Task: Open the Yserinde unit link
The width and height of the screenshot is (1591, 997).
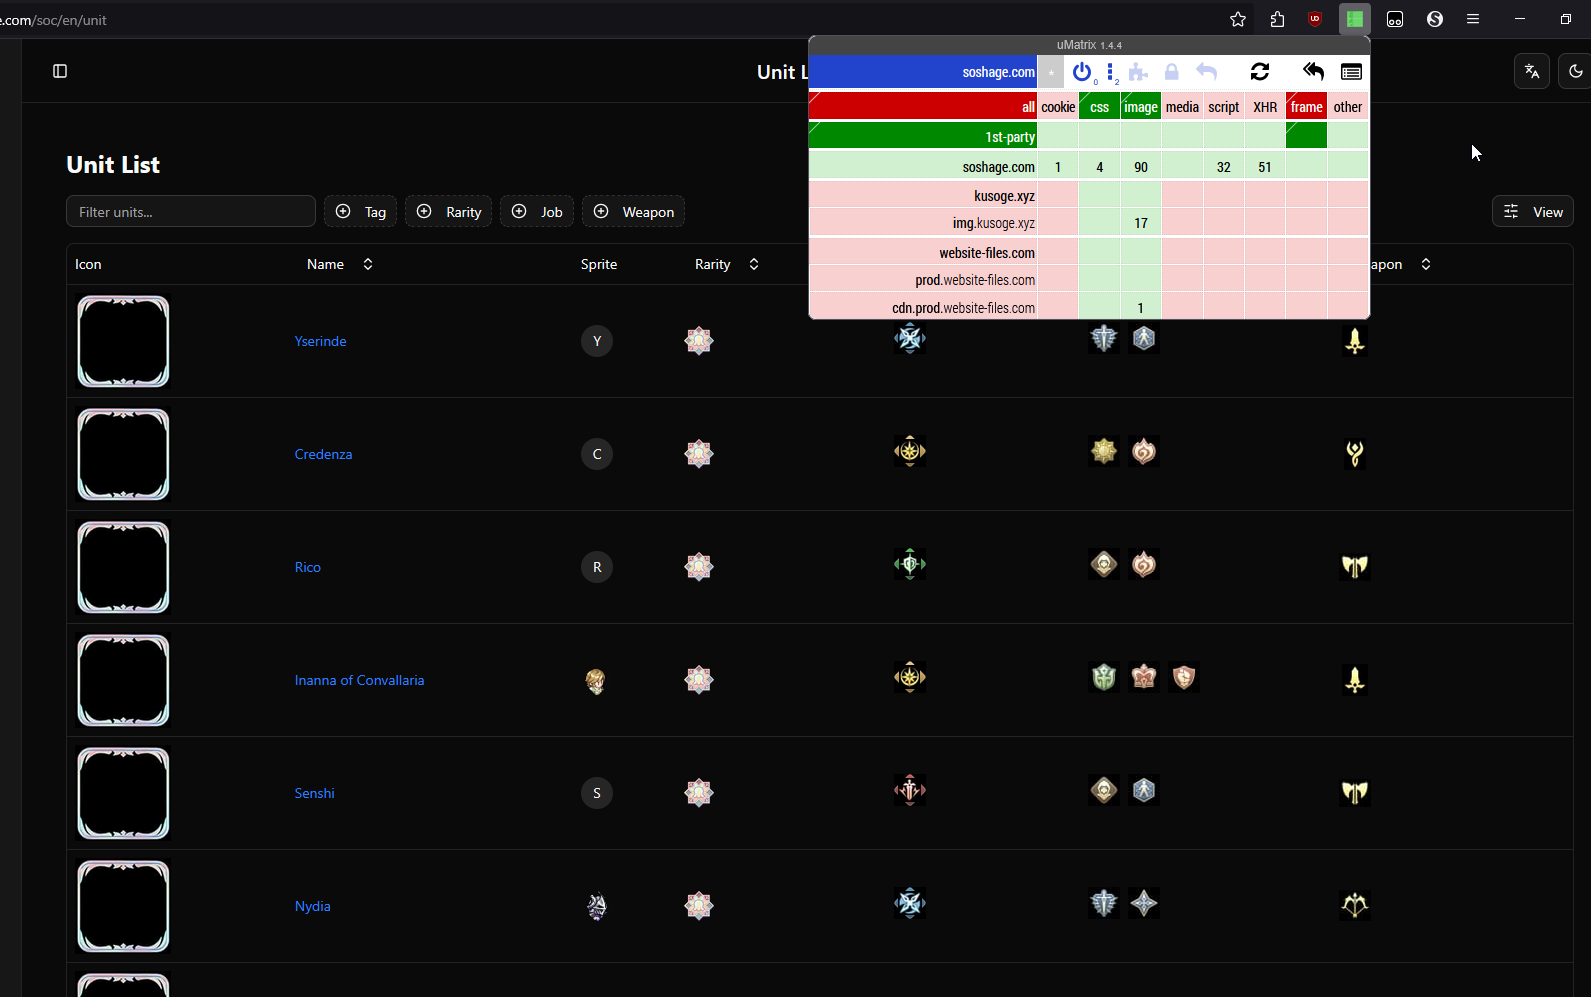Action: pyautogui.click(x=321, y=341)
